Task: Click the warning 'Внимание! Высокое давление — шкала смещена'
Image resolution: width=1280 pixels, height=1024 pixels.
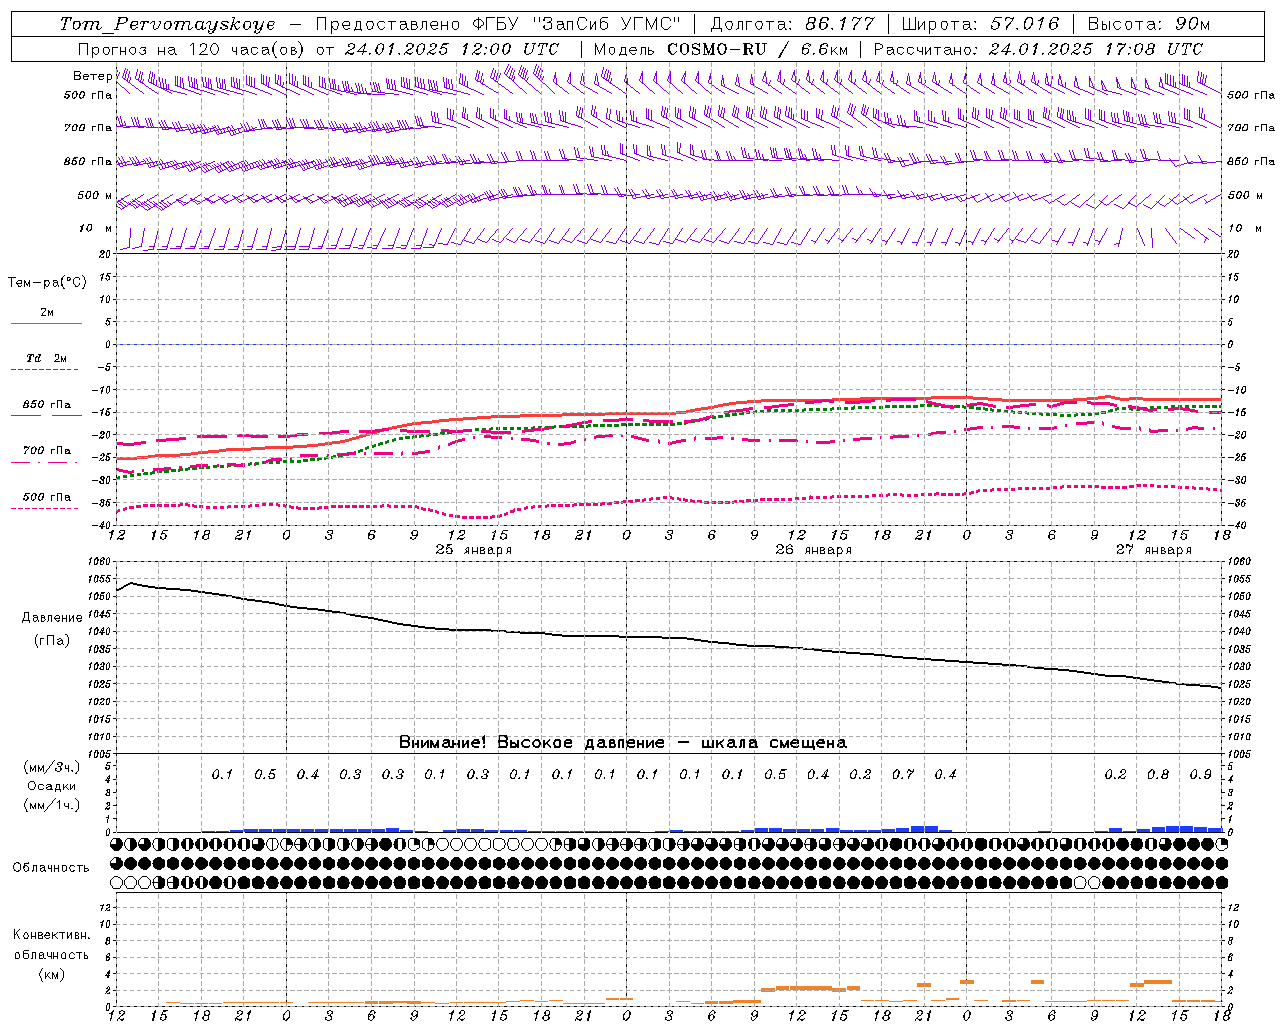Action: point(622,743)
